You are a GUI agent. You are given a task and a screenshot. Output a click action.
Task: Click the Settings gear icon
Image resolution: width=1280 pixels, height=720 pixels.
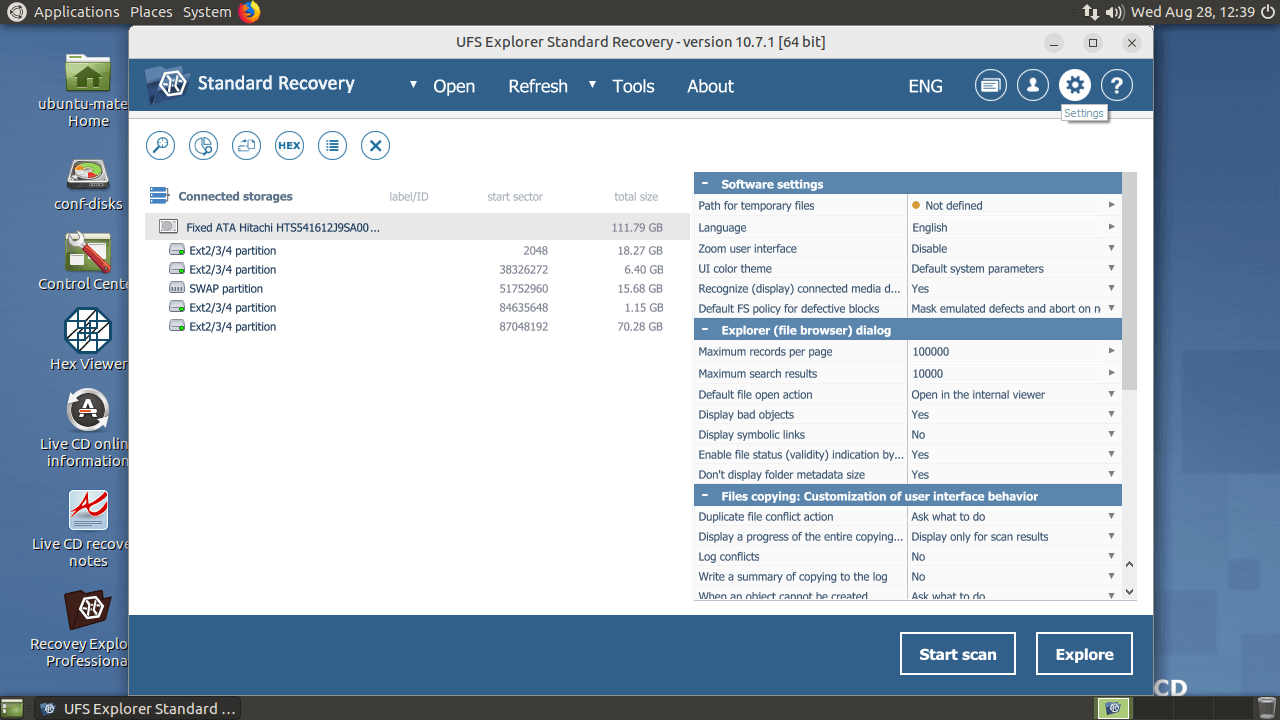tap(1075, 85)
